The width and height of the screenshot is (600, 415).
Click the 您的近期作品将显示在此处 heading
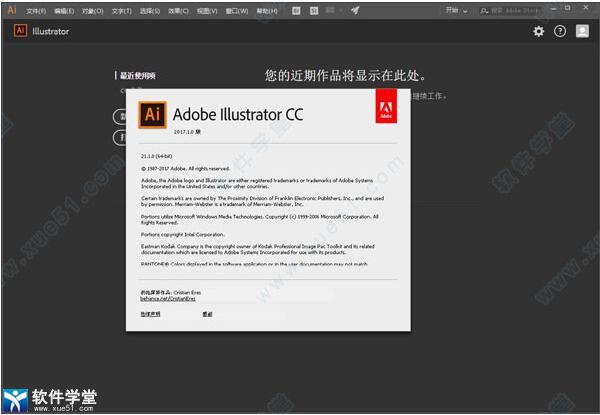point(345,75)
